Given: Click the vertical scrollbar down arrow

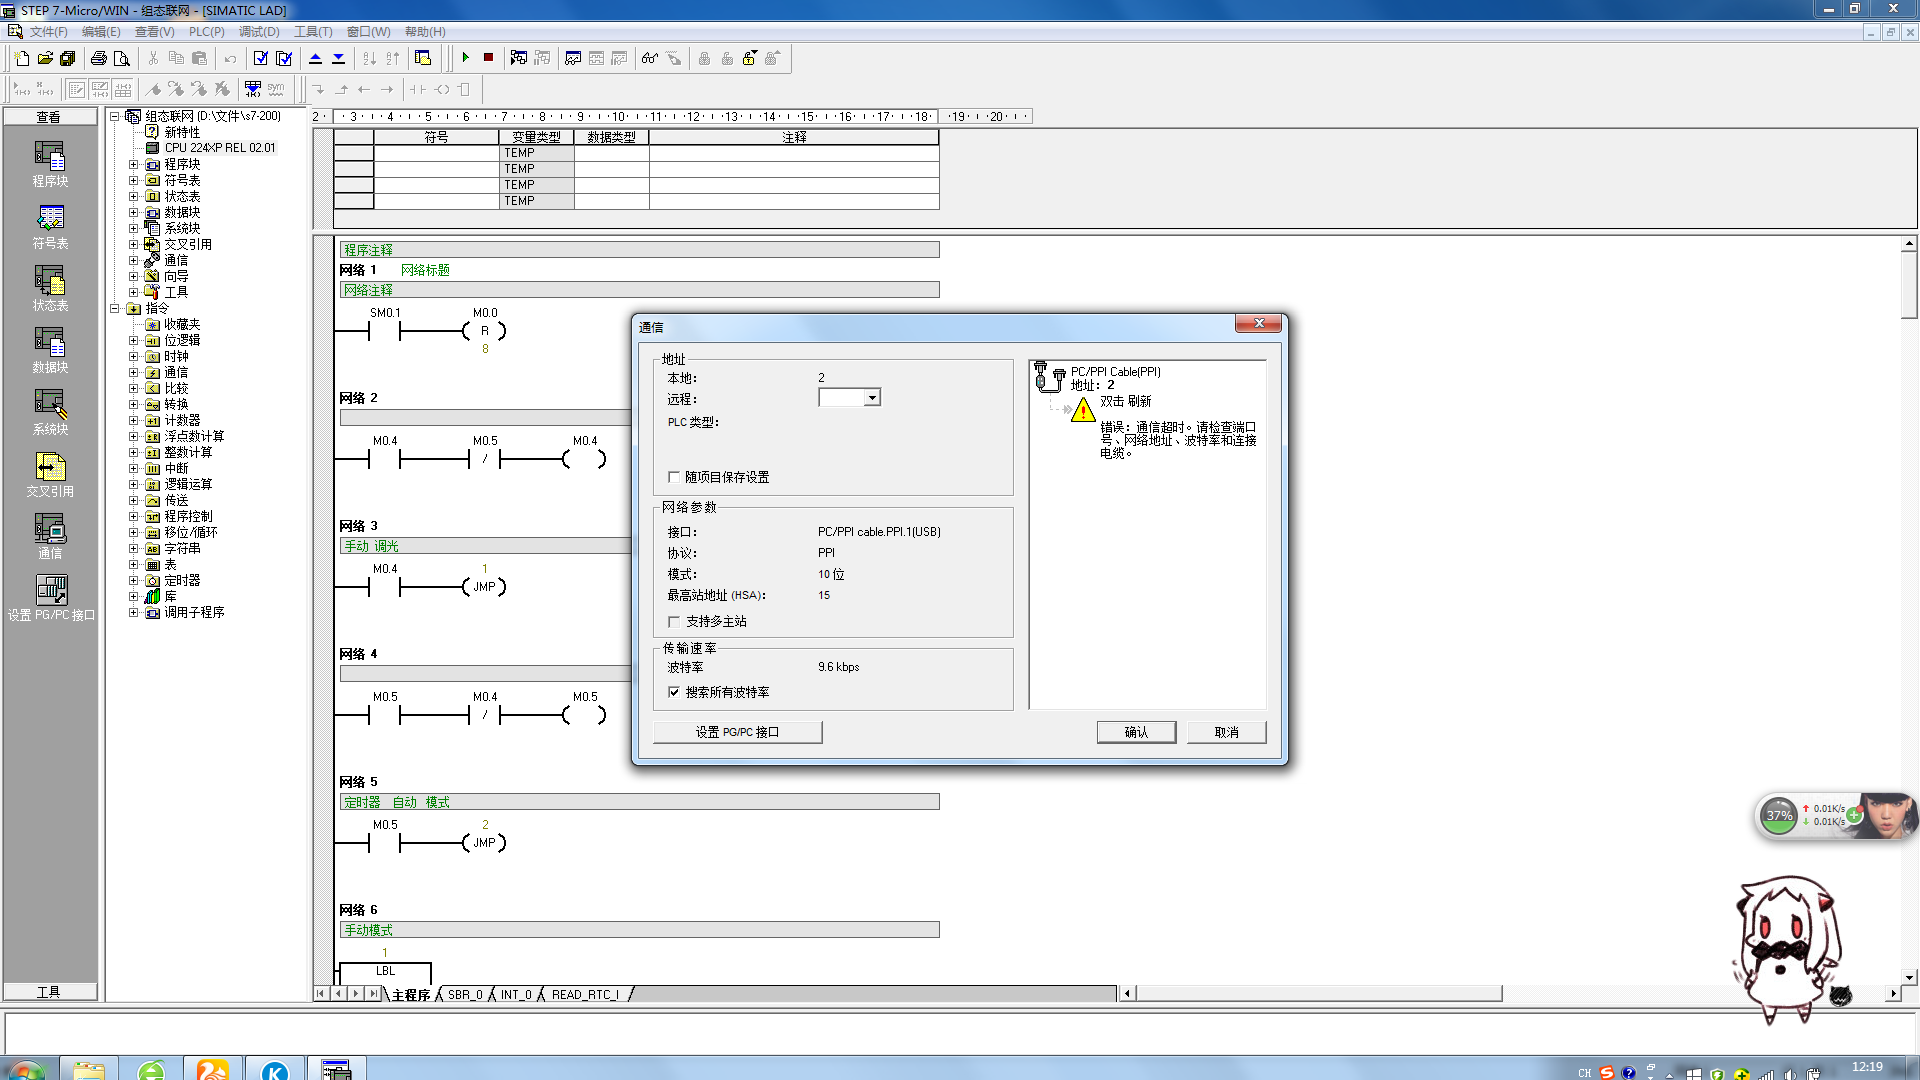Looking at the screenshot, I should pyautogui.click(x=1909, y=977).
